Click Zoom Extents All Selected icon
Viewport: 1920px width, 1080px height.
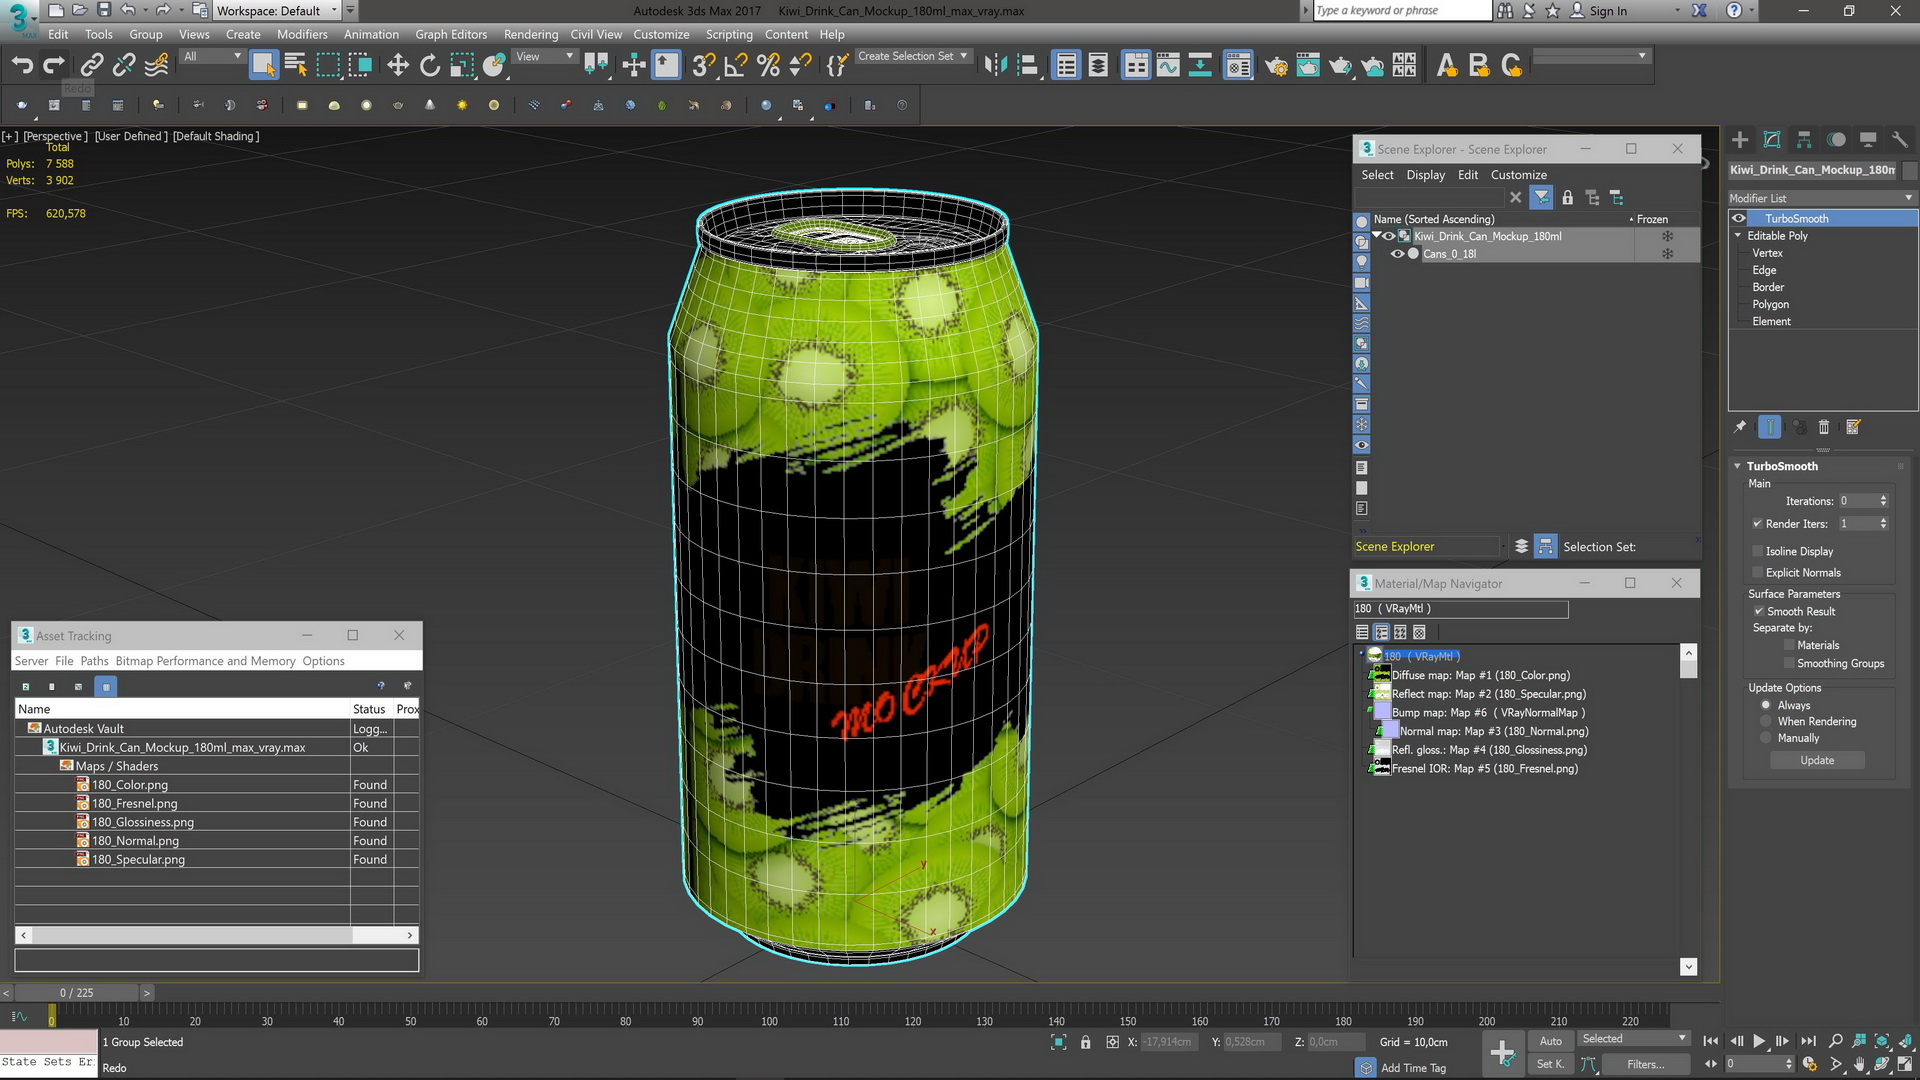pos(1906,1041)
